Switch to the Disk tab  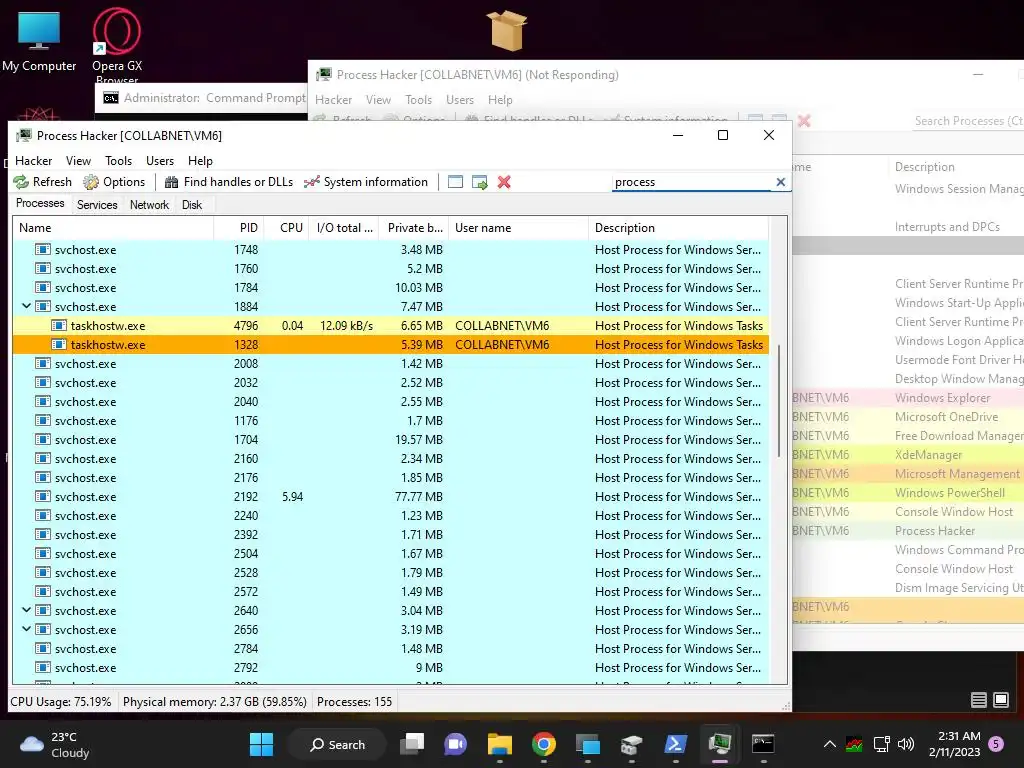[x=192, y=204]
